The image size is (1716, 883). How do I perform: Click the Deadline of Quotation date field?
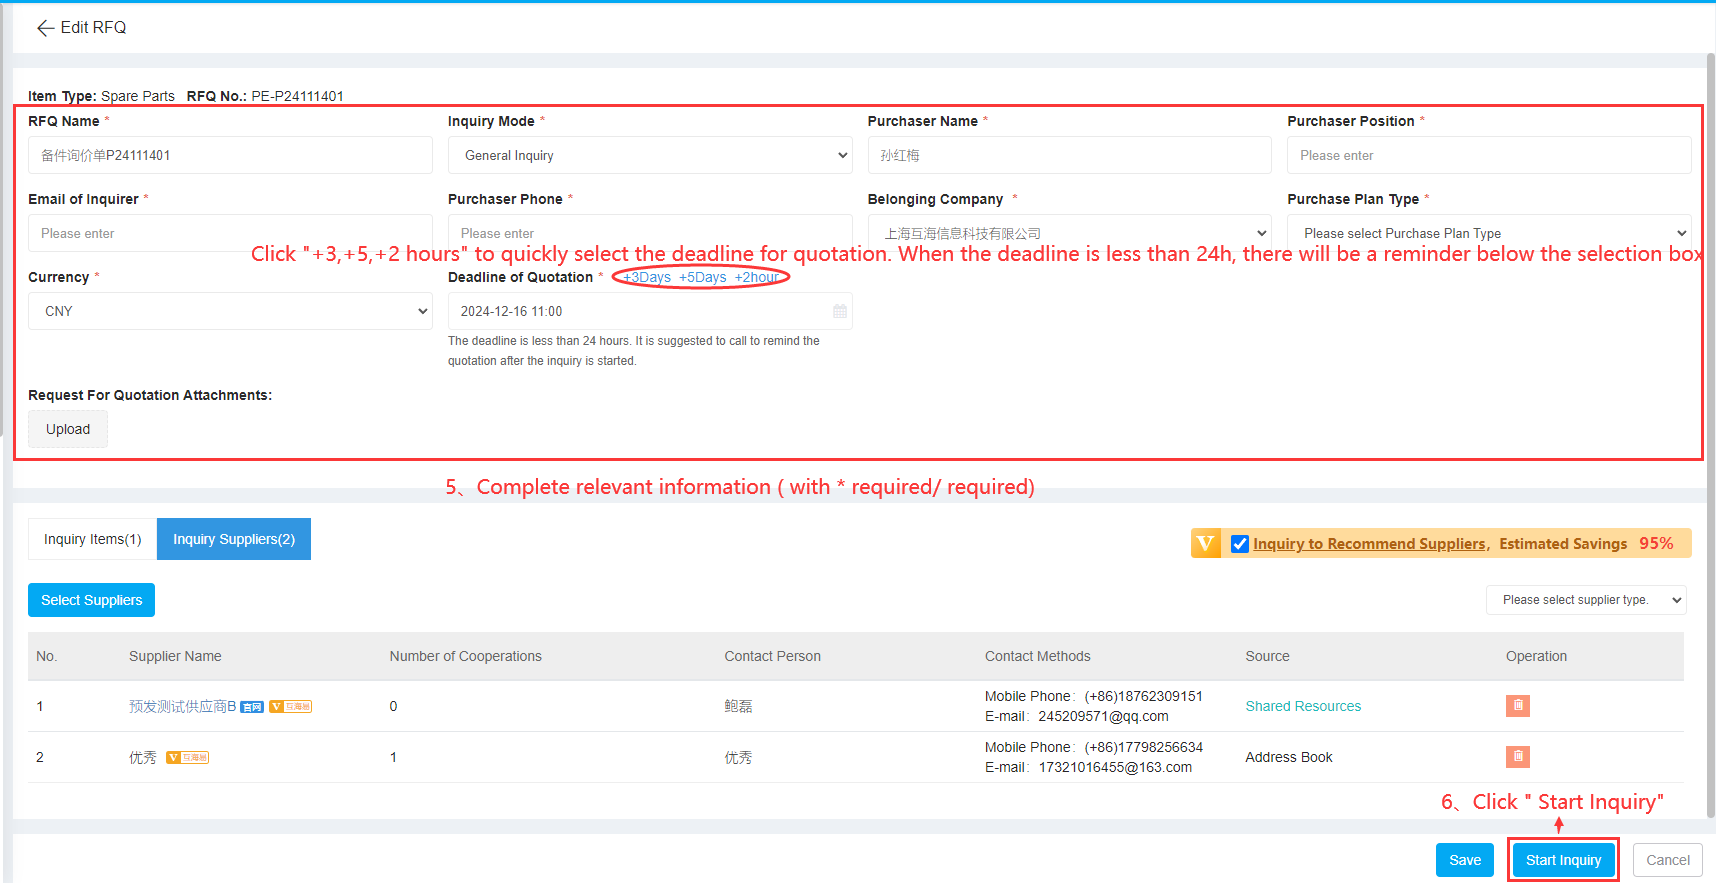point(650,311)
